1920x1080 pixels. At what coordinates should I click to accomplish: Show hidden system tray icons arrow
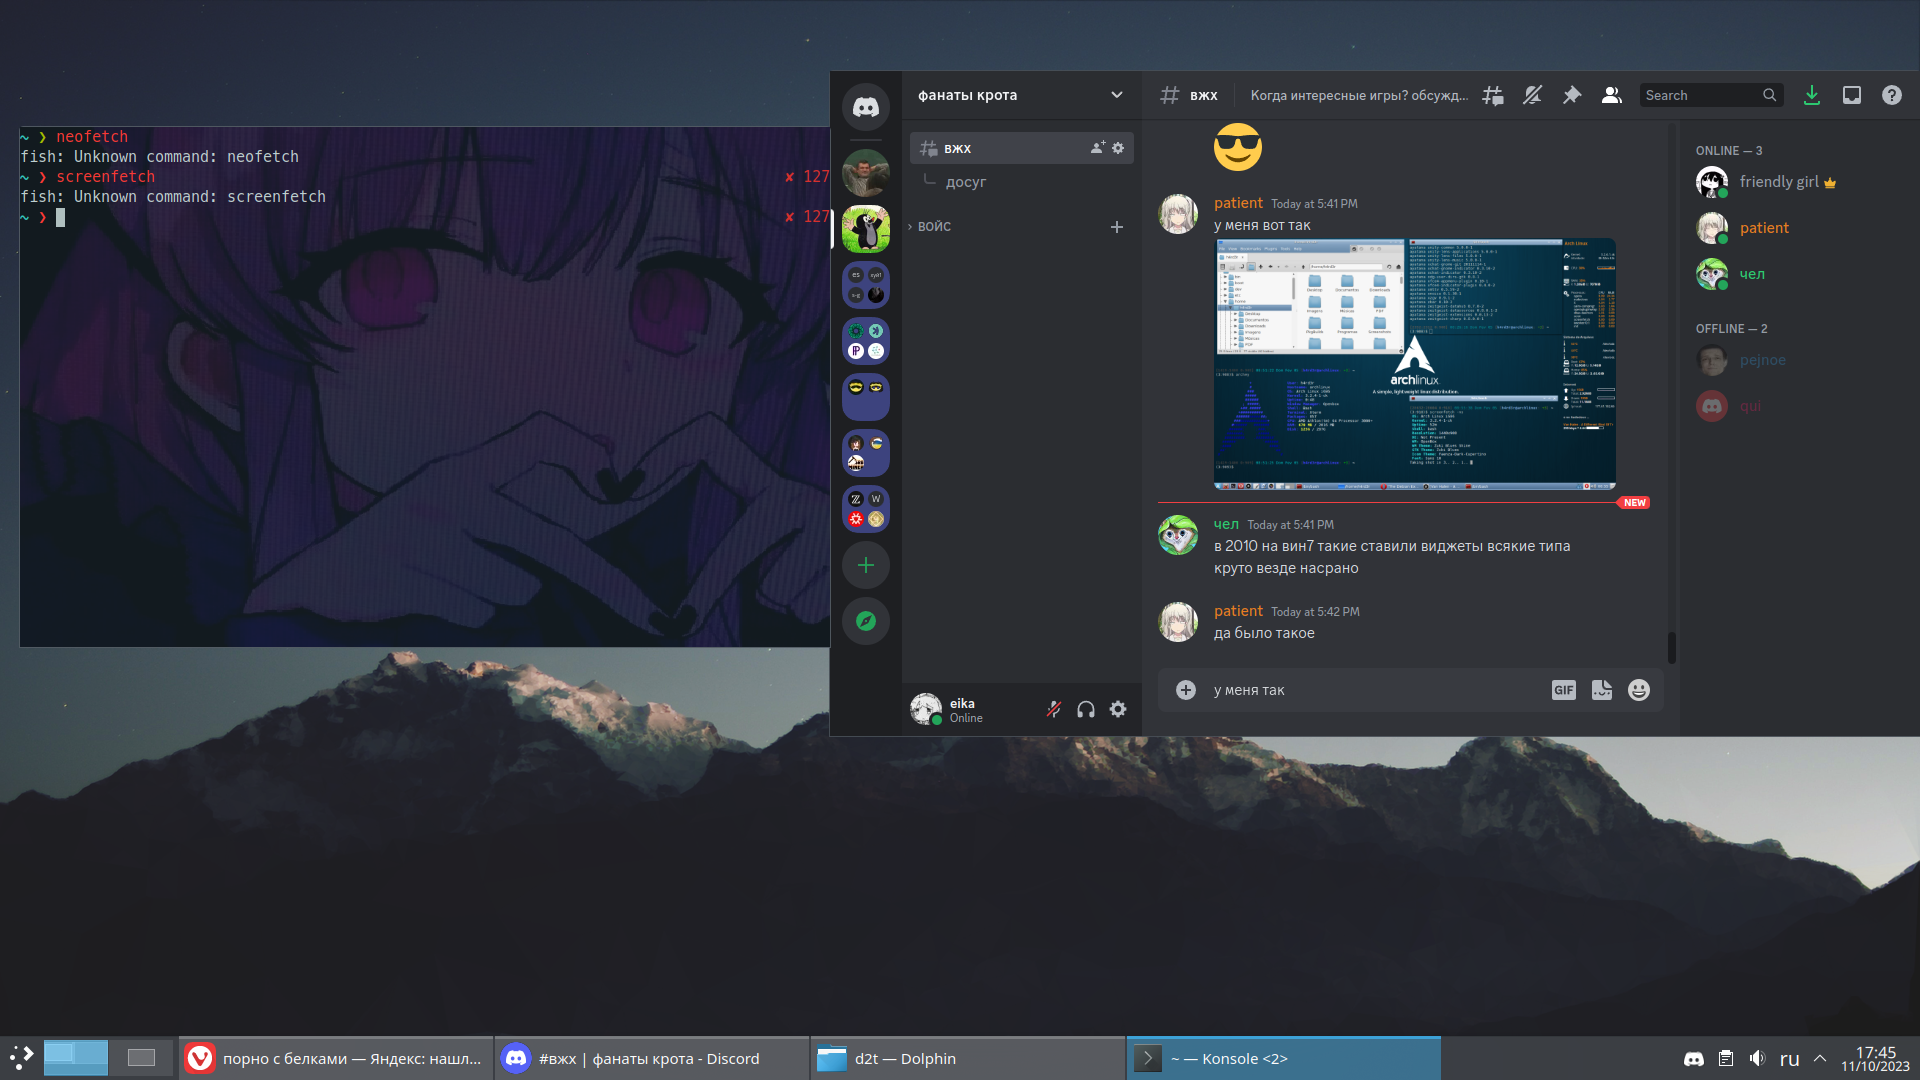[1820, 1058]
